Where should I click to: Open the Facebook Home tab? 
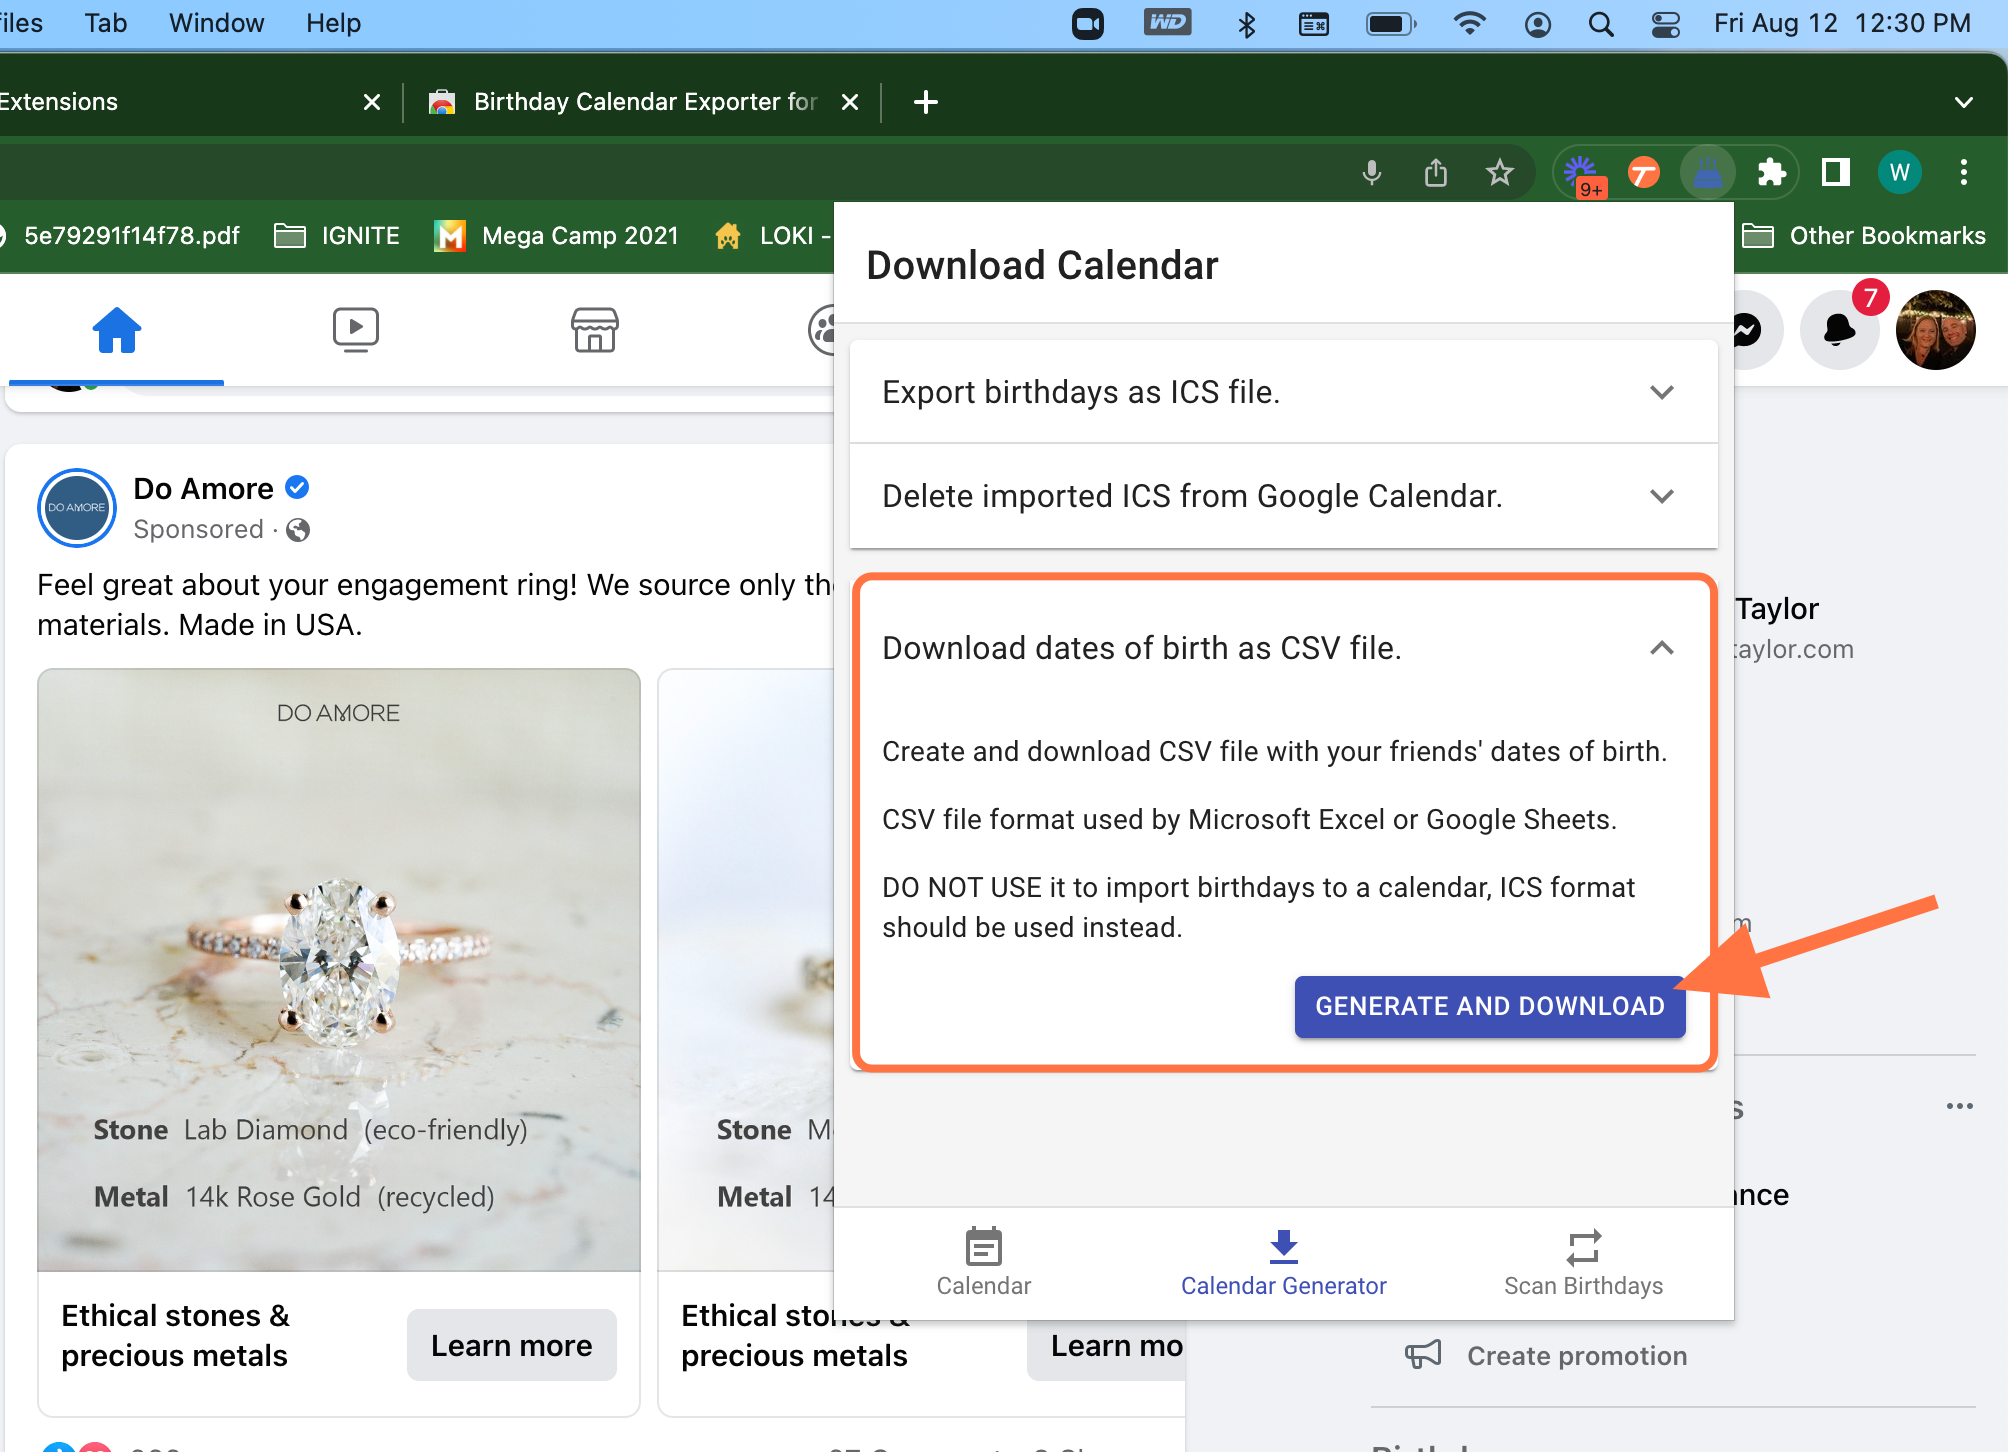(x=116, y=330)
